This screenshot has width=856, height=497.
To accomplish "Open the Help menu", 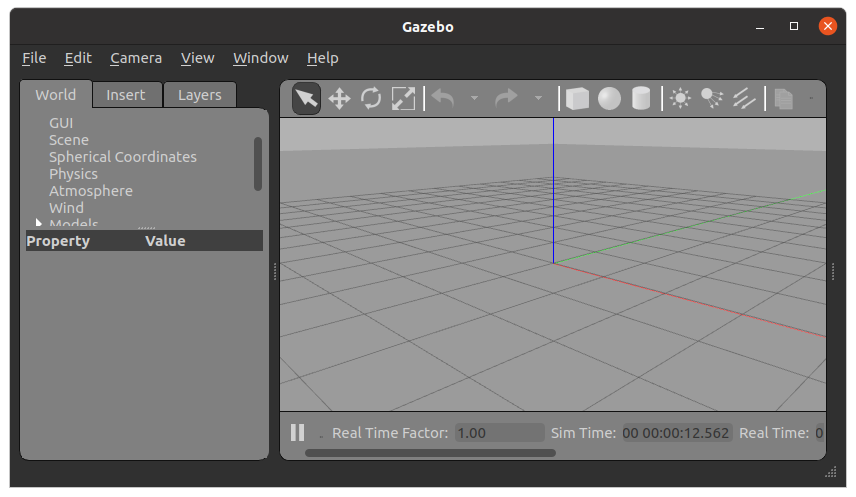I will coord(323,58).
